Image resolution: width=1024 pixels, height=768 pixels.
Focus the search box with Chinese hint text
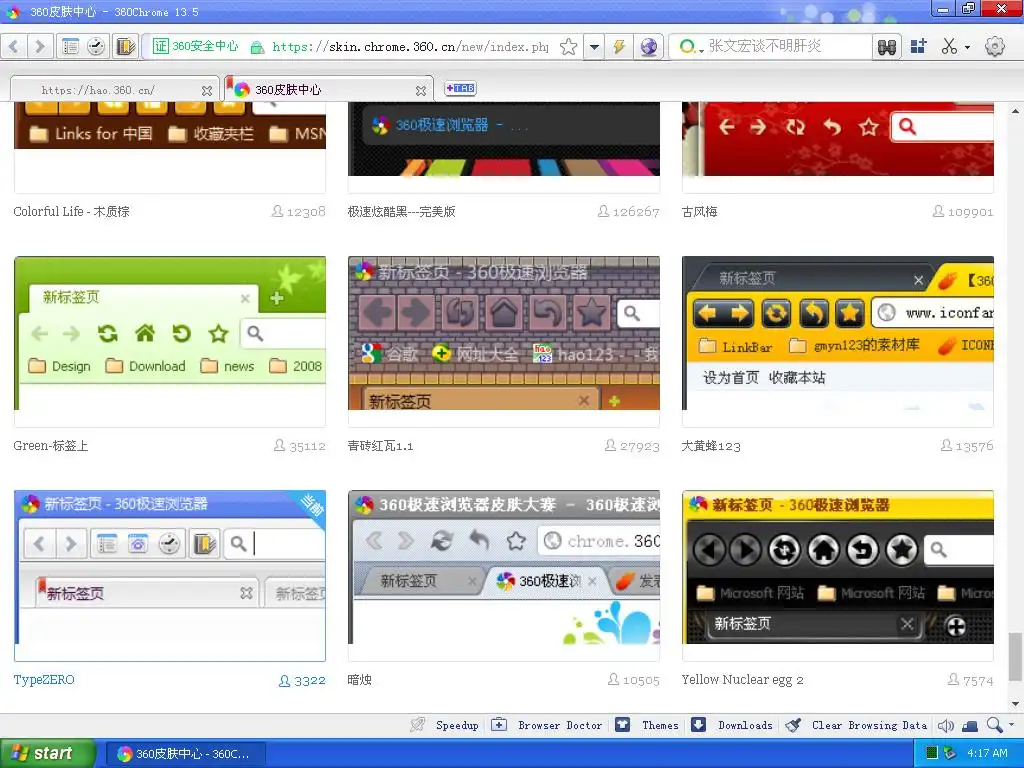(788, 46)
